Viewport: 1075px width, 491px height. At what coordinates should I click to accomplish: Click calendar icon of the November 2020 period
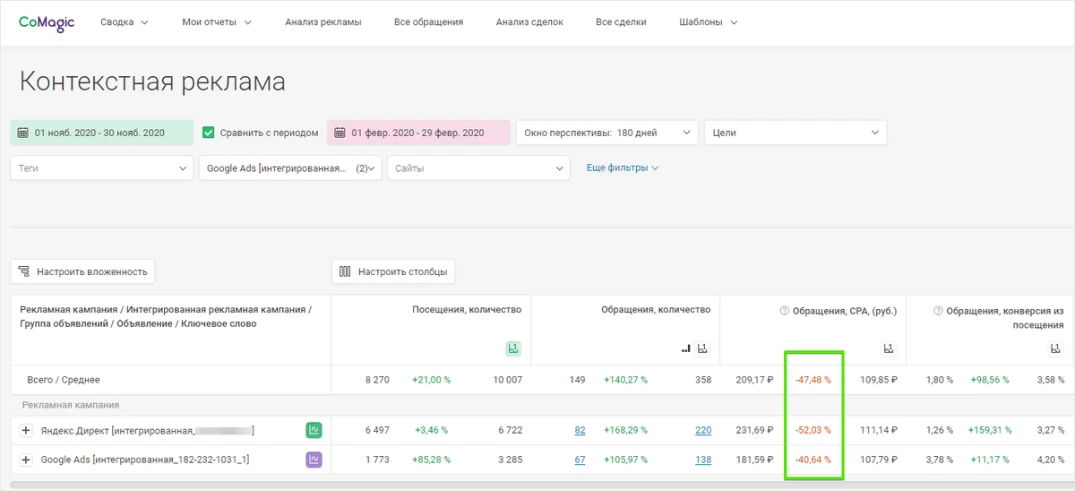[23, 132]
